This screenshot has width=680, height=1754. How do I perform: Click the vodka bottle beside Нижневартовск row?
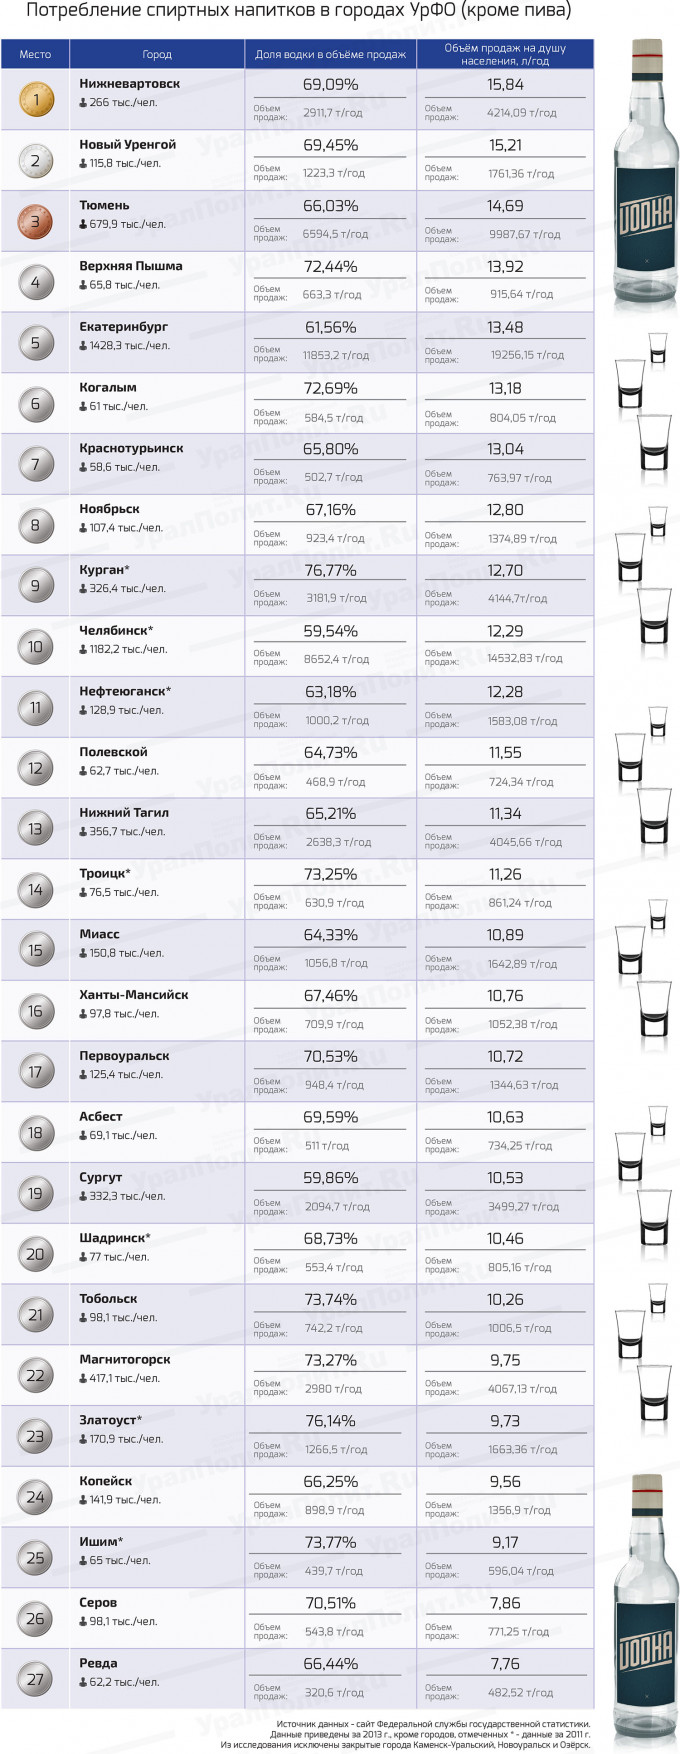646,180
